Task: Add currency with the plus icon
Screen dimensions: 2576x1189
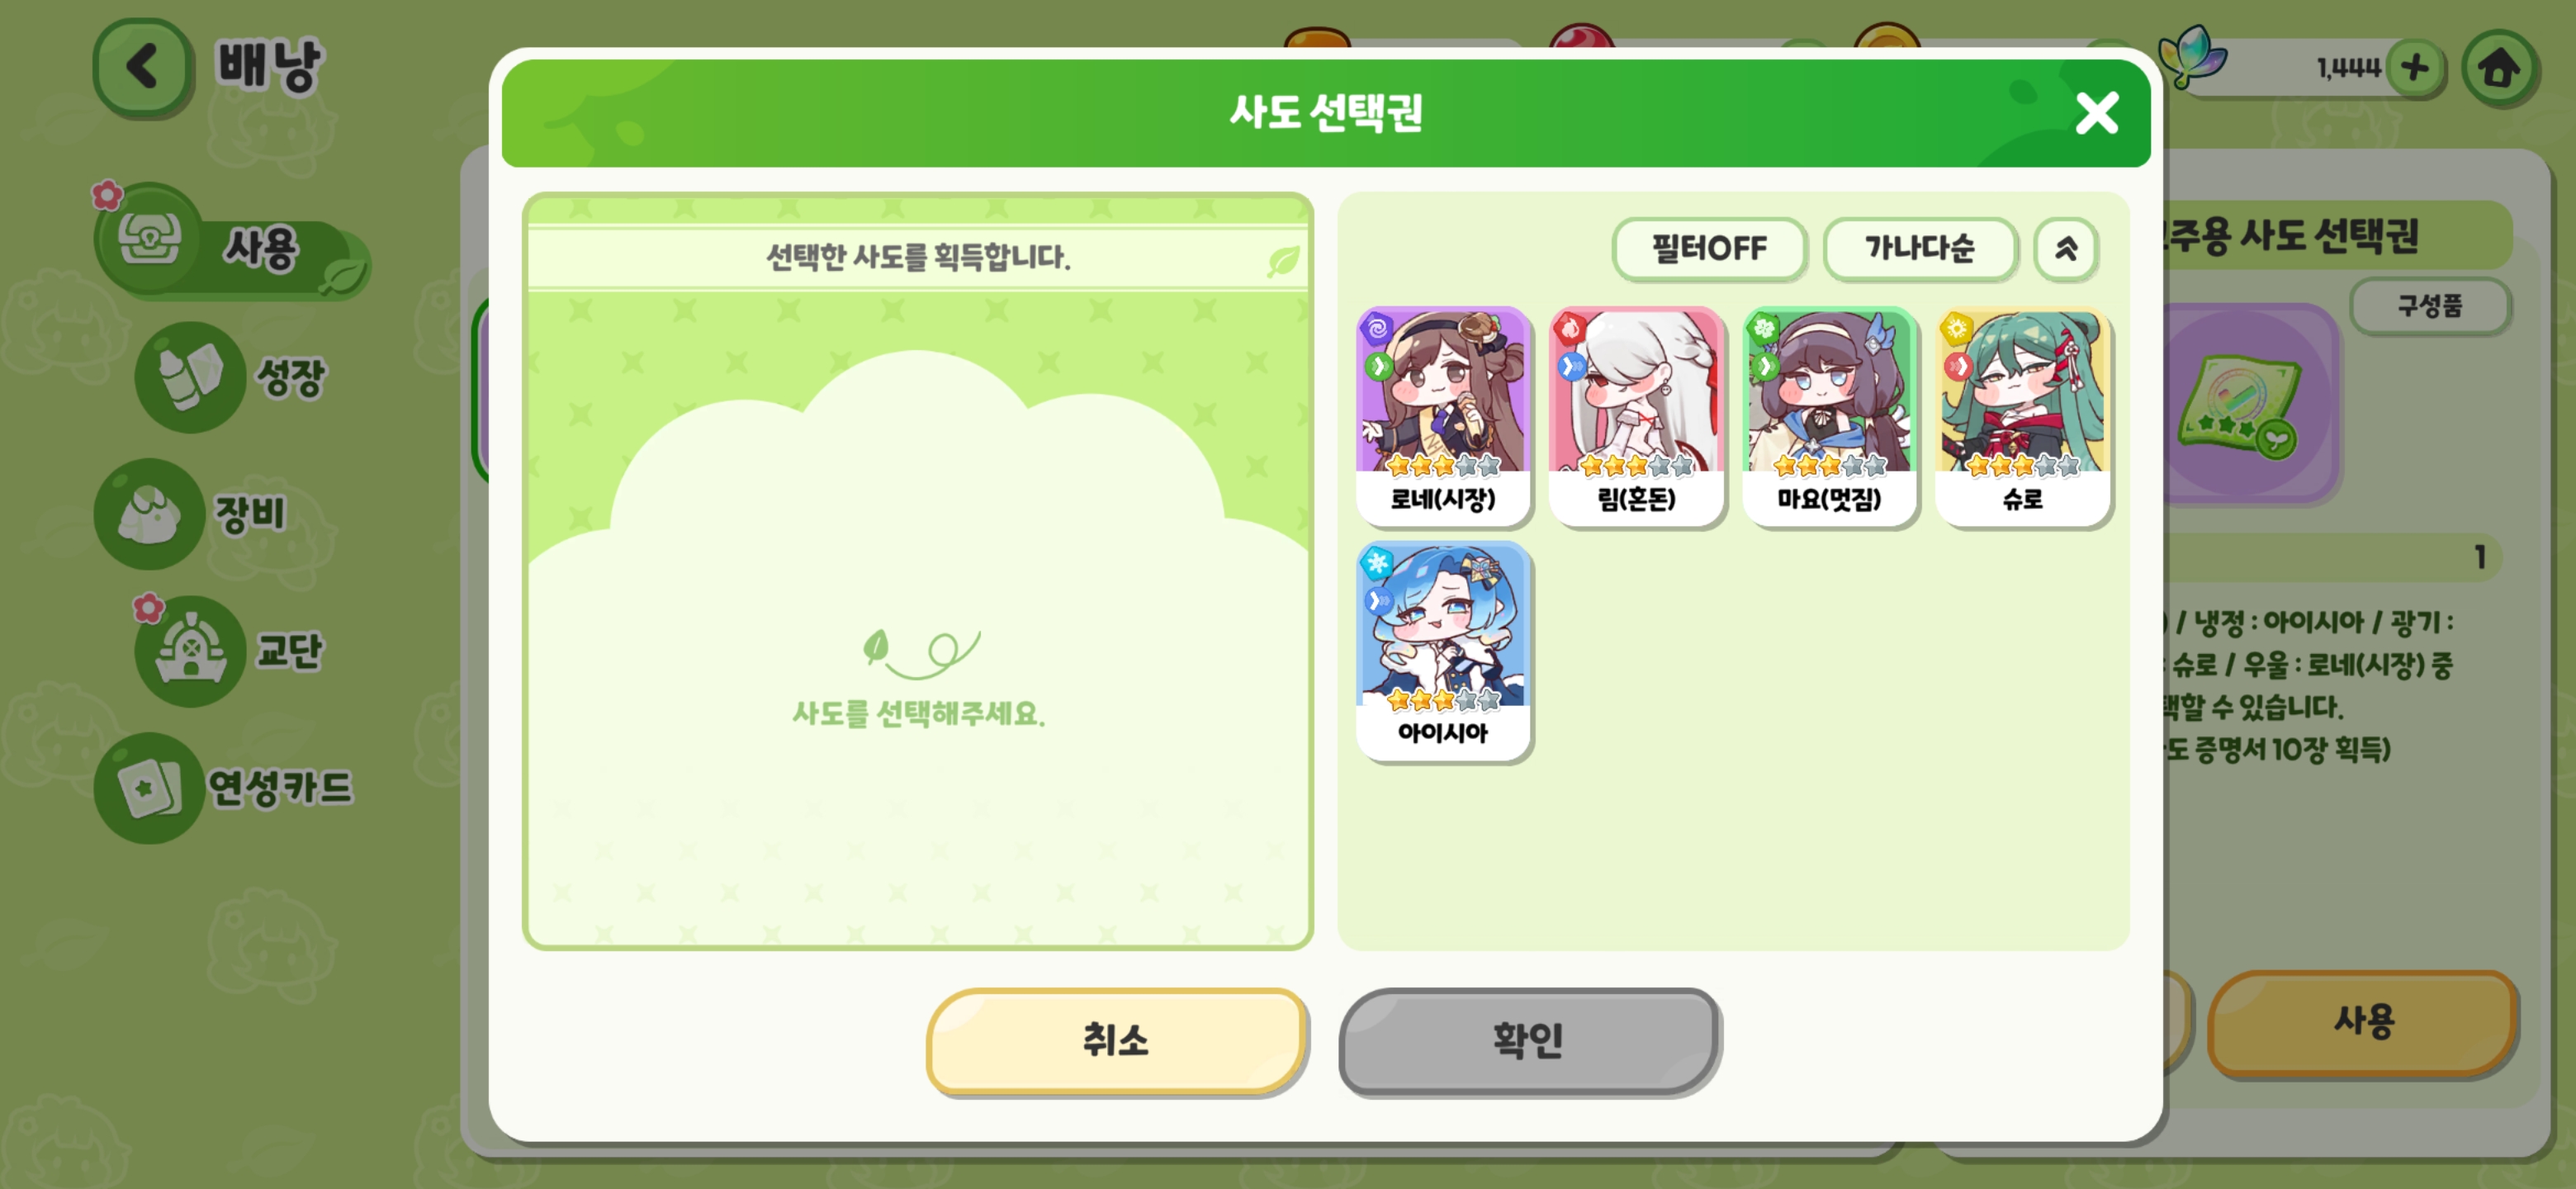Action: click(2415, 68)
